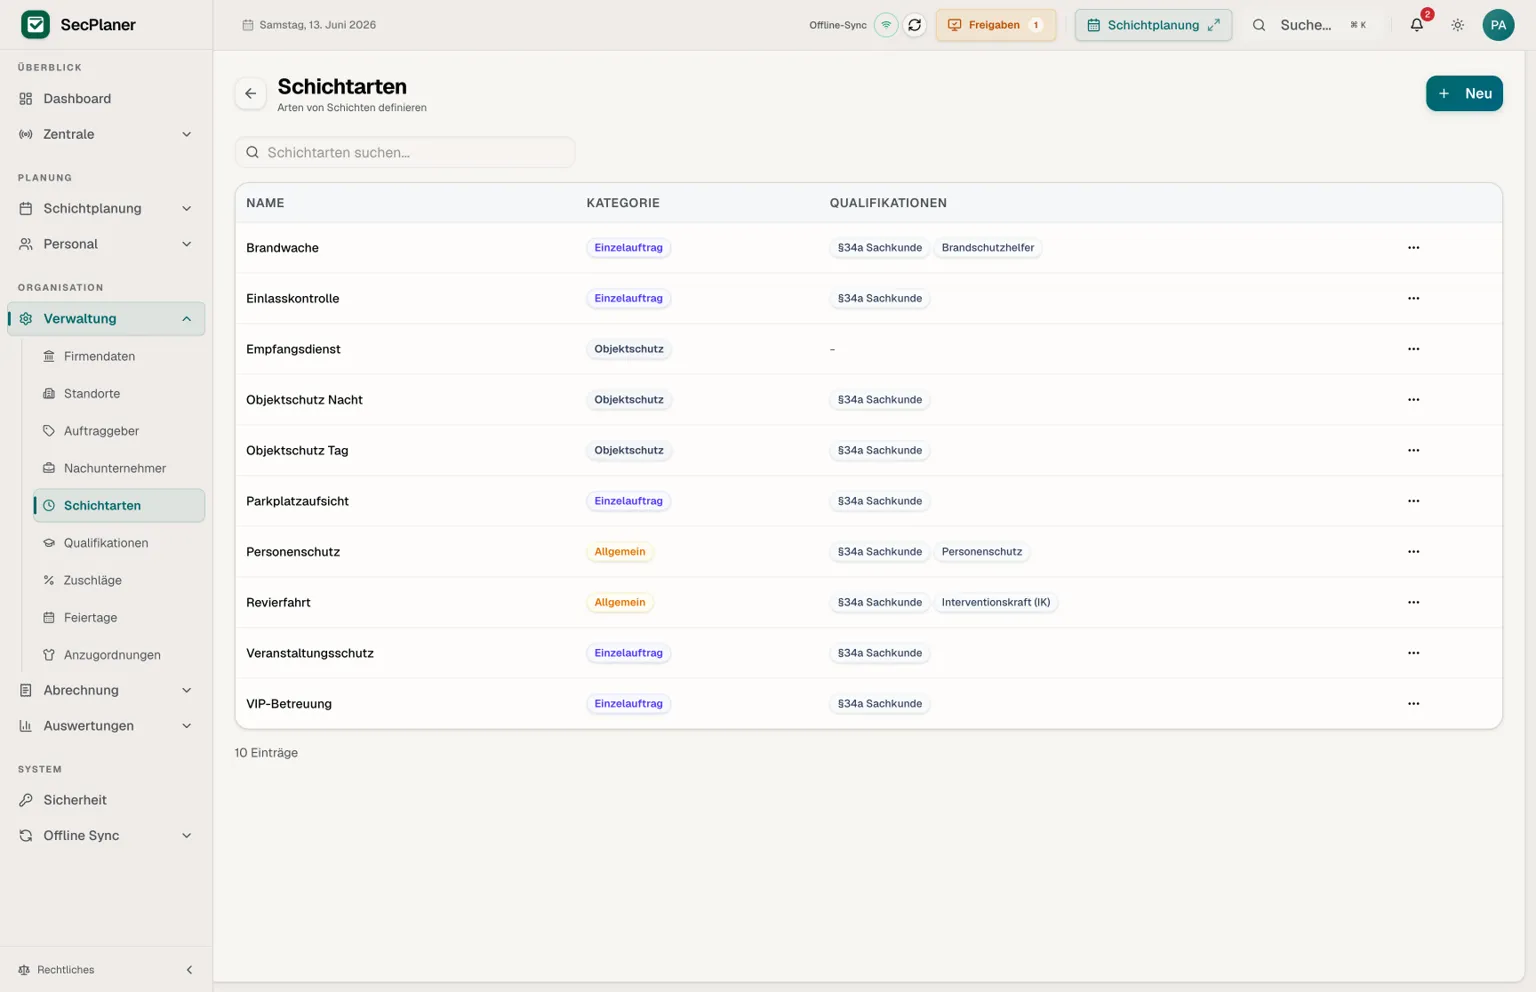The height and width of the screenshot is (992, 1536).
Task: Open the Schichtplanung top bar button
Action: 1153,25
